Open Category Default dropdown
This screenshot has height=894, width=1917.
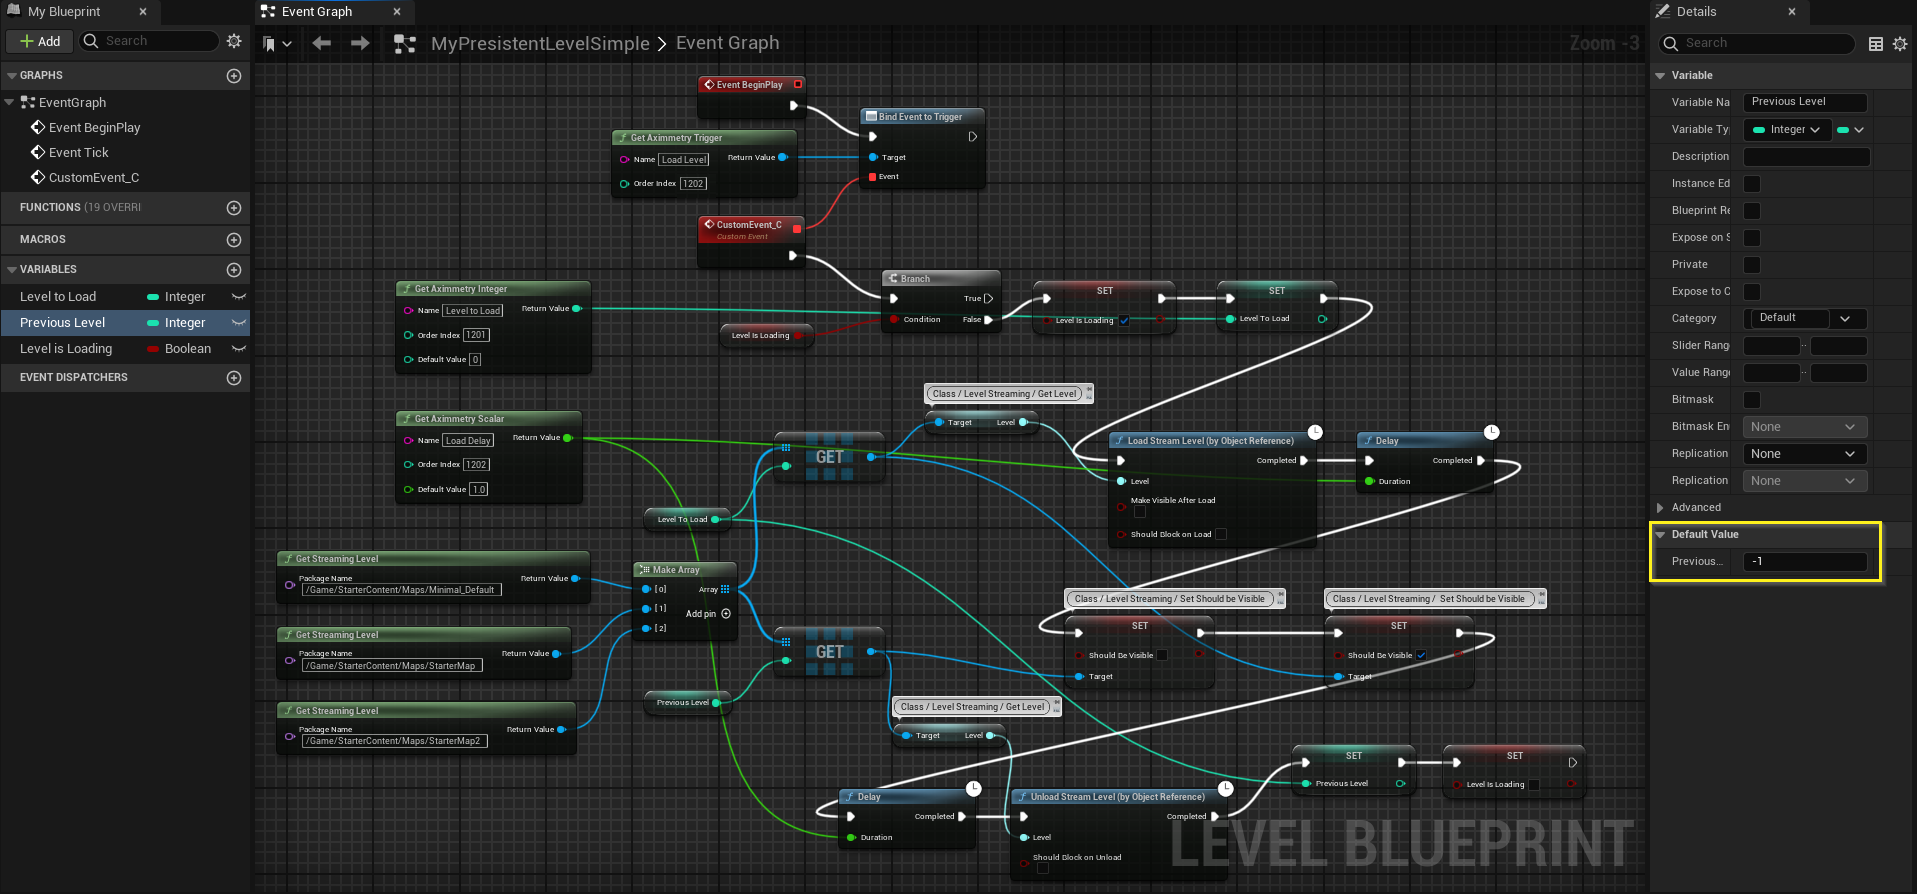[x=1806, y=318]
